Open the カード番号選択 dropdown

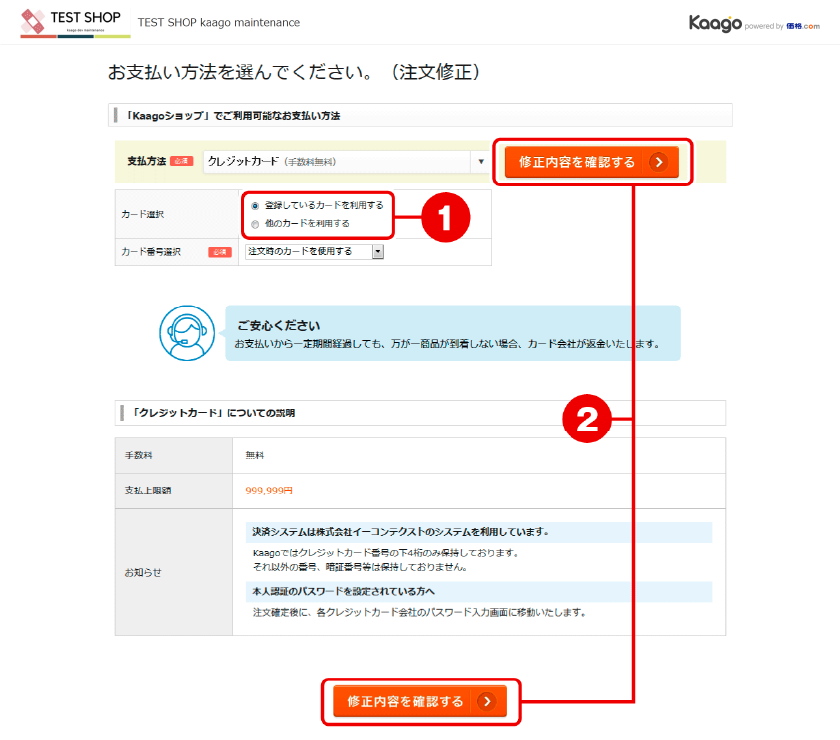pyautogui.click(x=314, y=251)
